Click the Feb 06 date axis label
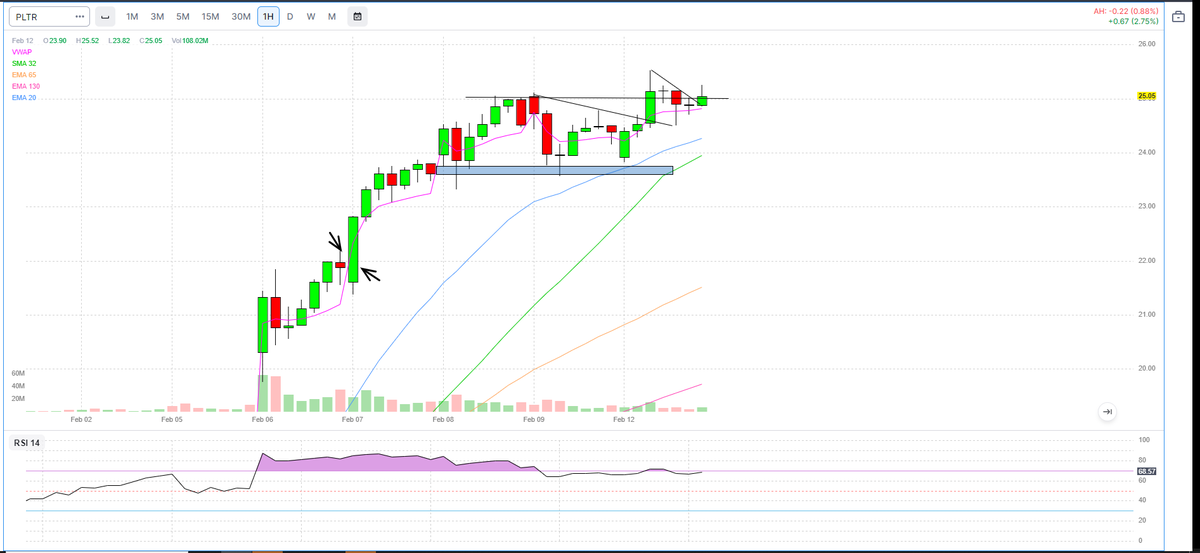 (x=262, y=420)
